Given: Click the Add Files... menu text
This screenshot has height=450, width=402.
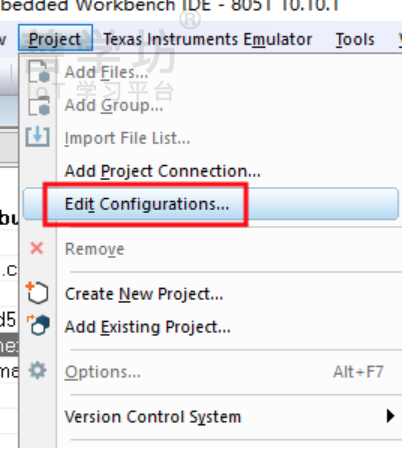Looking at the screenshot, I should point(106,72).
